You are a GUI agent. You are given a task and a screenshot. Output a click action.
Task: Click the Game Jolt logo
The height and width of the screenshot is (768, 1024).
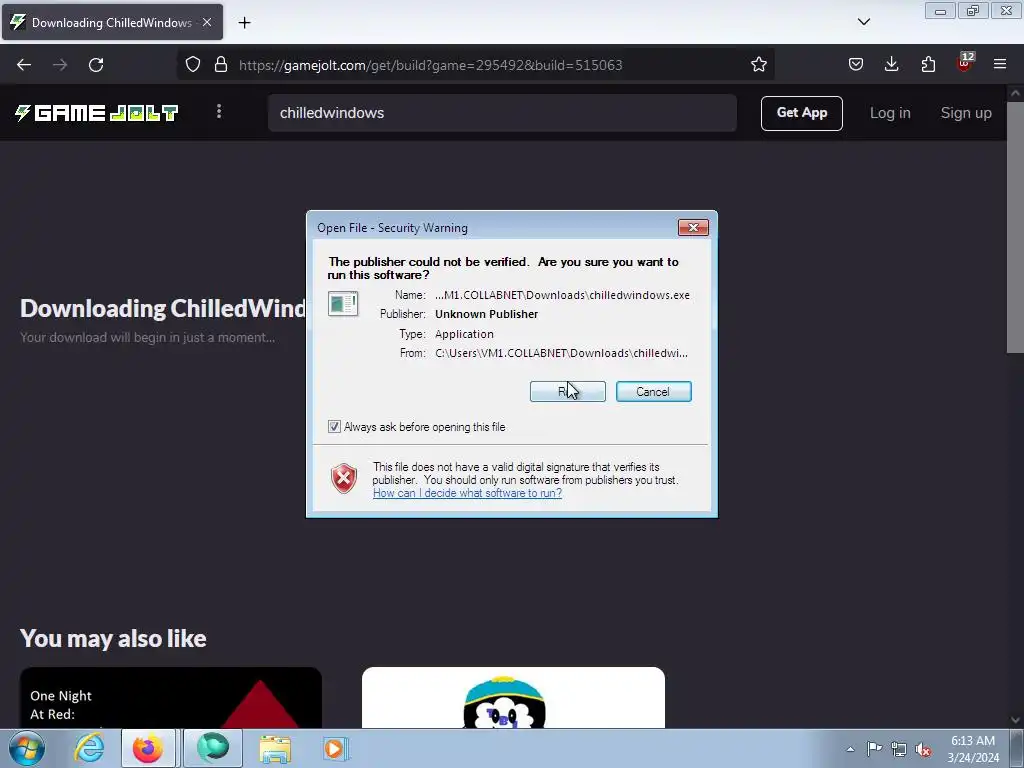coord(97,113)
